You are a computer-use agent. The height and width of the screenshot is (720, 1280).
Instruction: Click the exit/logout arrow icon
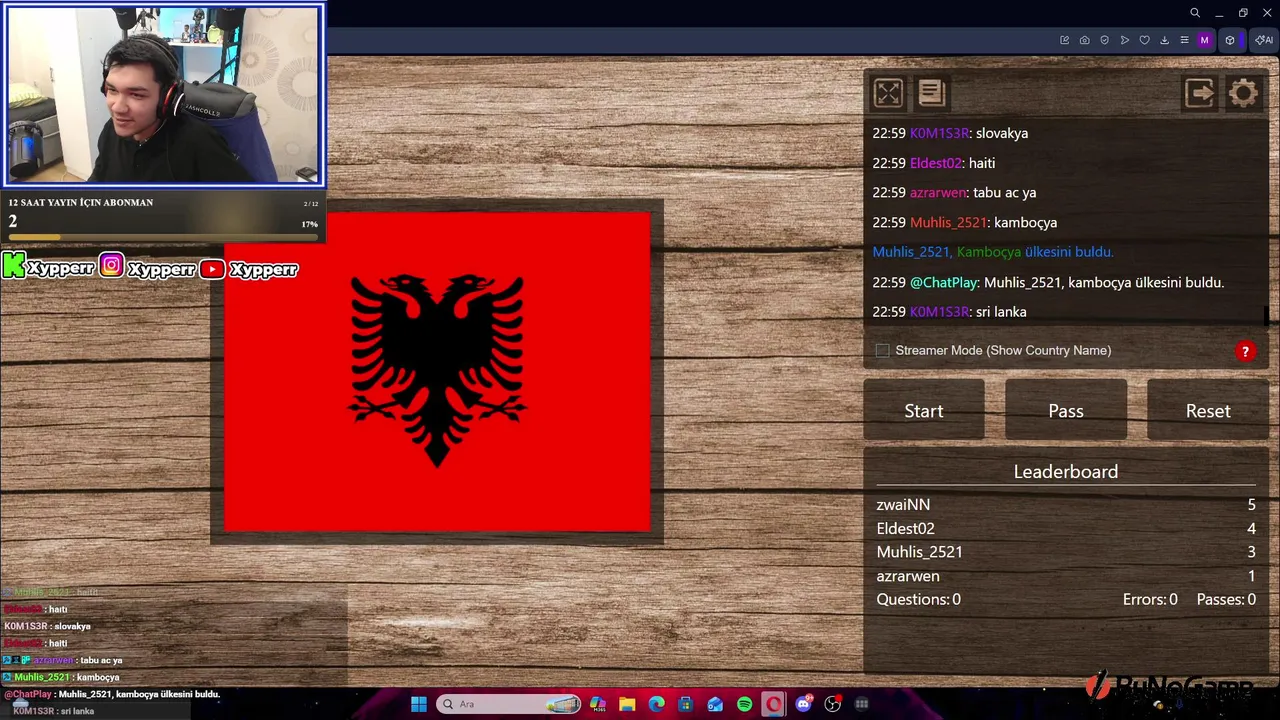[1200, 93]
